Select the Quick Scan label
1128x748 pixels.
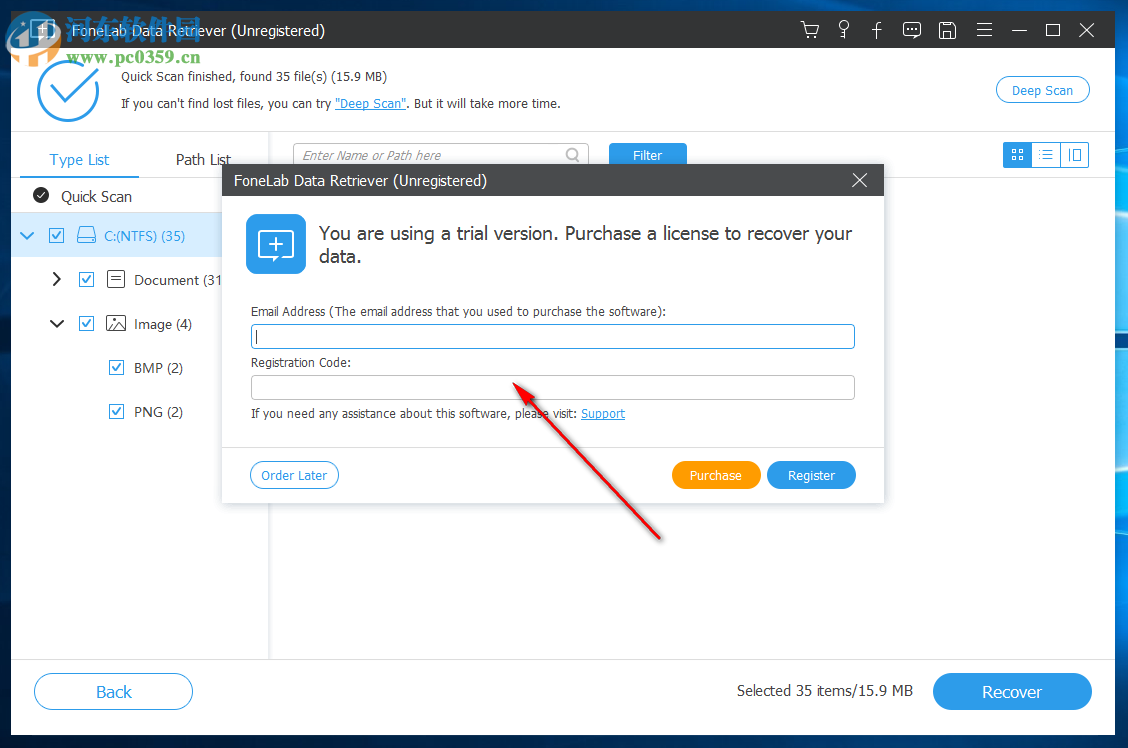(96, 196)
